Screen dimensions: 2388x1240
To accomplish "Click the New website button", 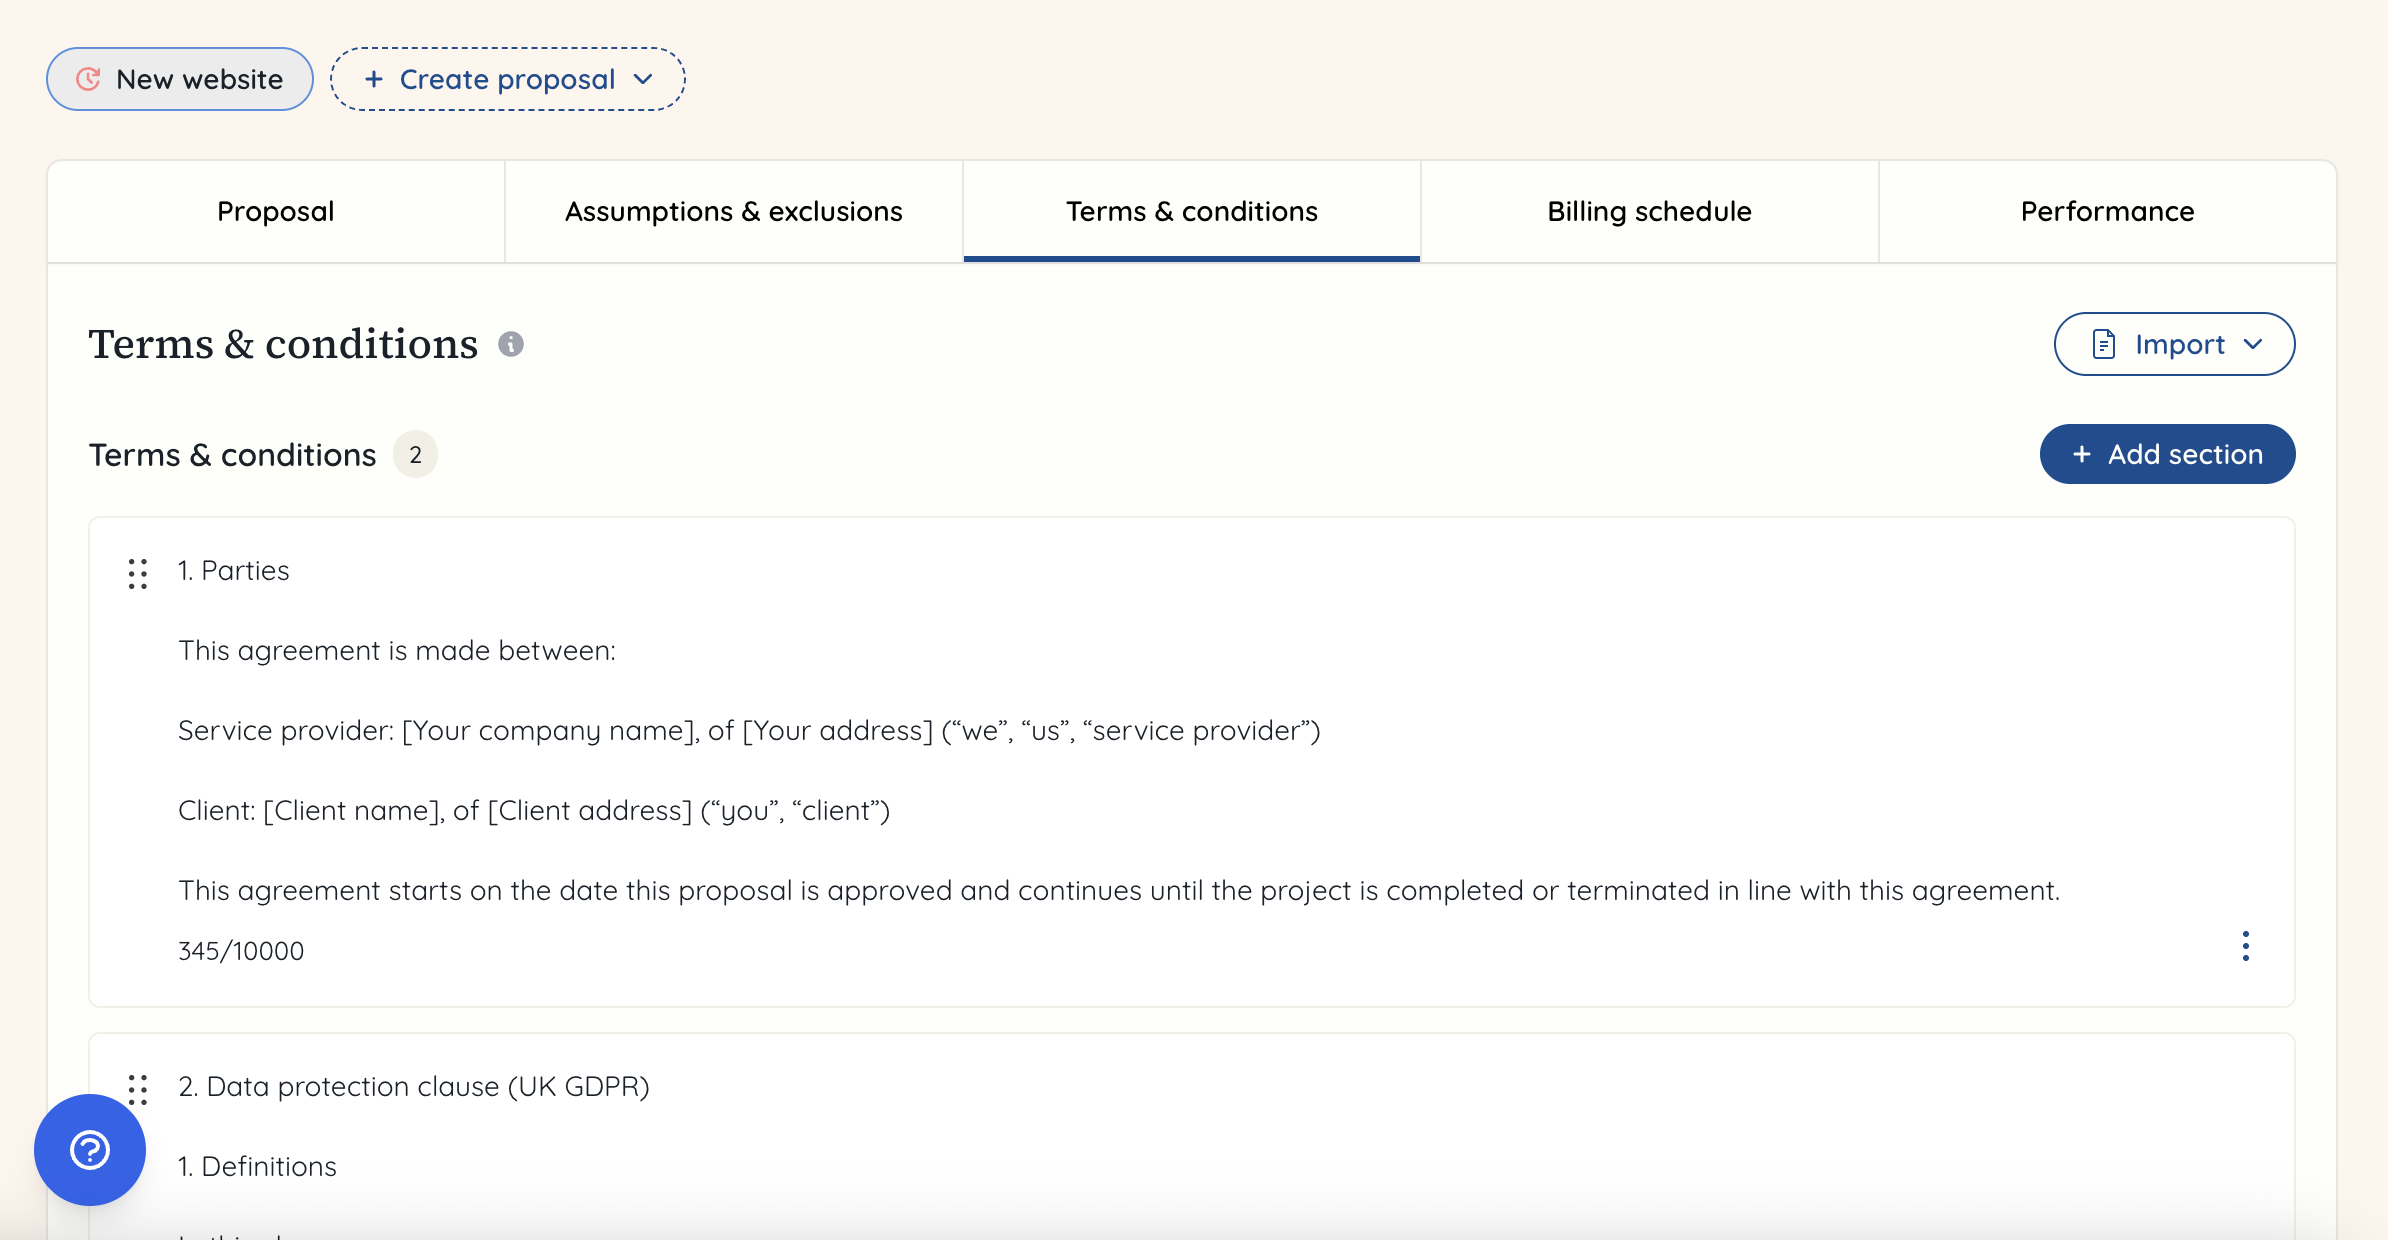I will (x=179, y=79).
